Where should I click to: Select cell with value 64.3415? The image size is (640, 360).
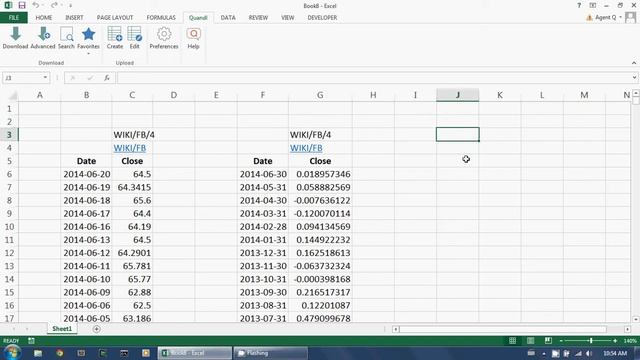tap(132, 187)
